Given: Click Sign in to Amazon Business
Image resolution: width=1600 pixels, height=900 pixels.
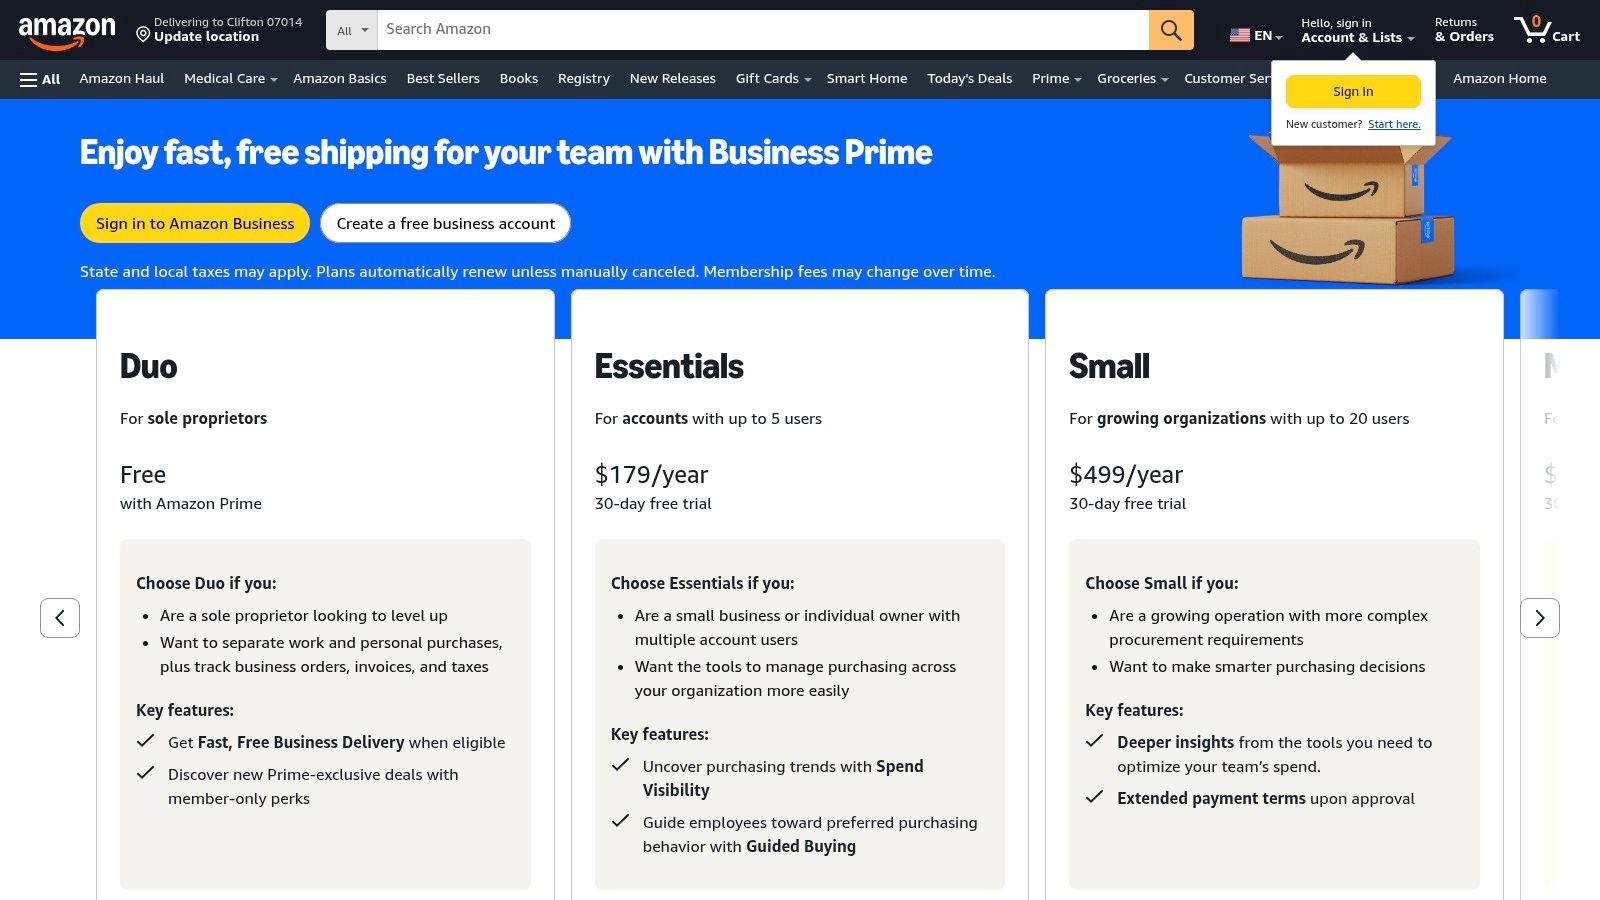Looking at the screenshot, I should [194, 223].
